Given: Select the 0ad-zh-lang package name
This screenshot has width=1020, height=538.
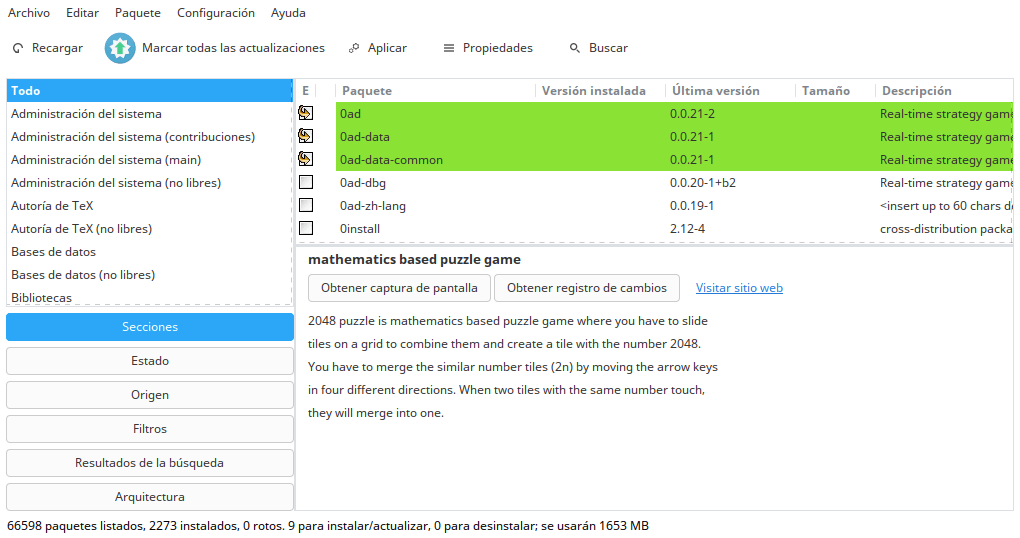Looking at the screenshot, I should coord(373,206).
